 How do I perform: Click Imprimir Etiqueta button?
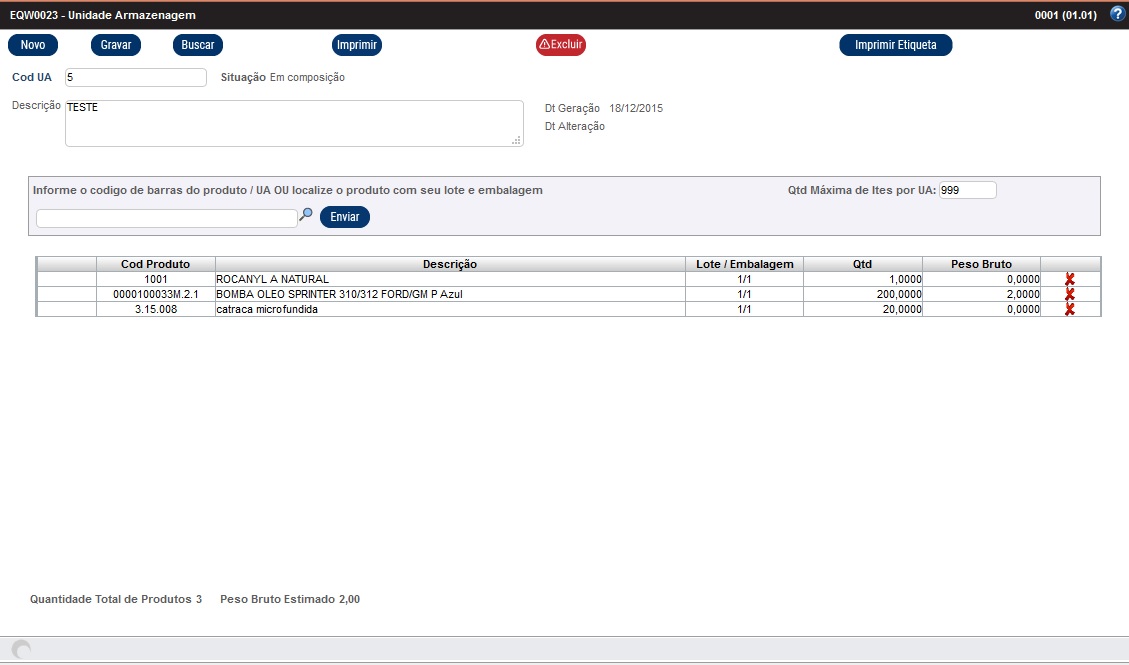(895, 45)
